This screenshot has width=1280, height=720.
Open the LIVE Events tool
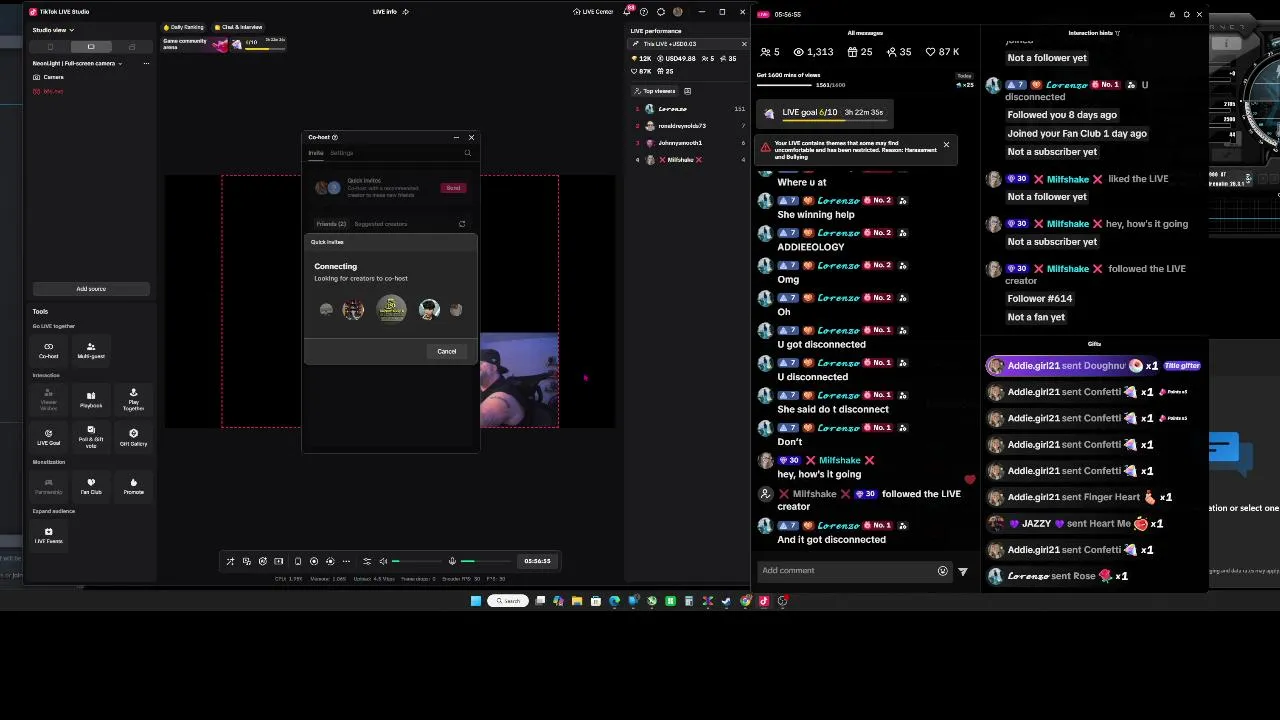pyautogui.click(x=48, y=535)
